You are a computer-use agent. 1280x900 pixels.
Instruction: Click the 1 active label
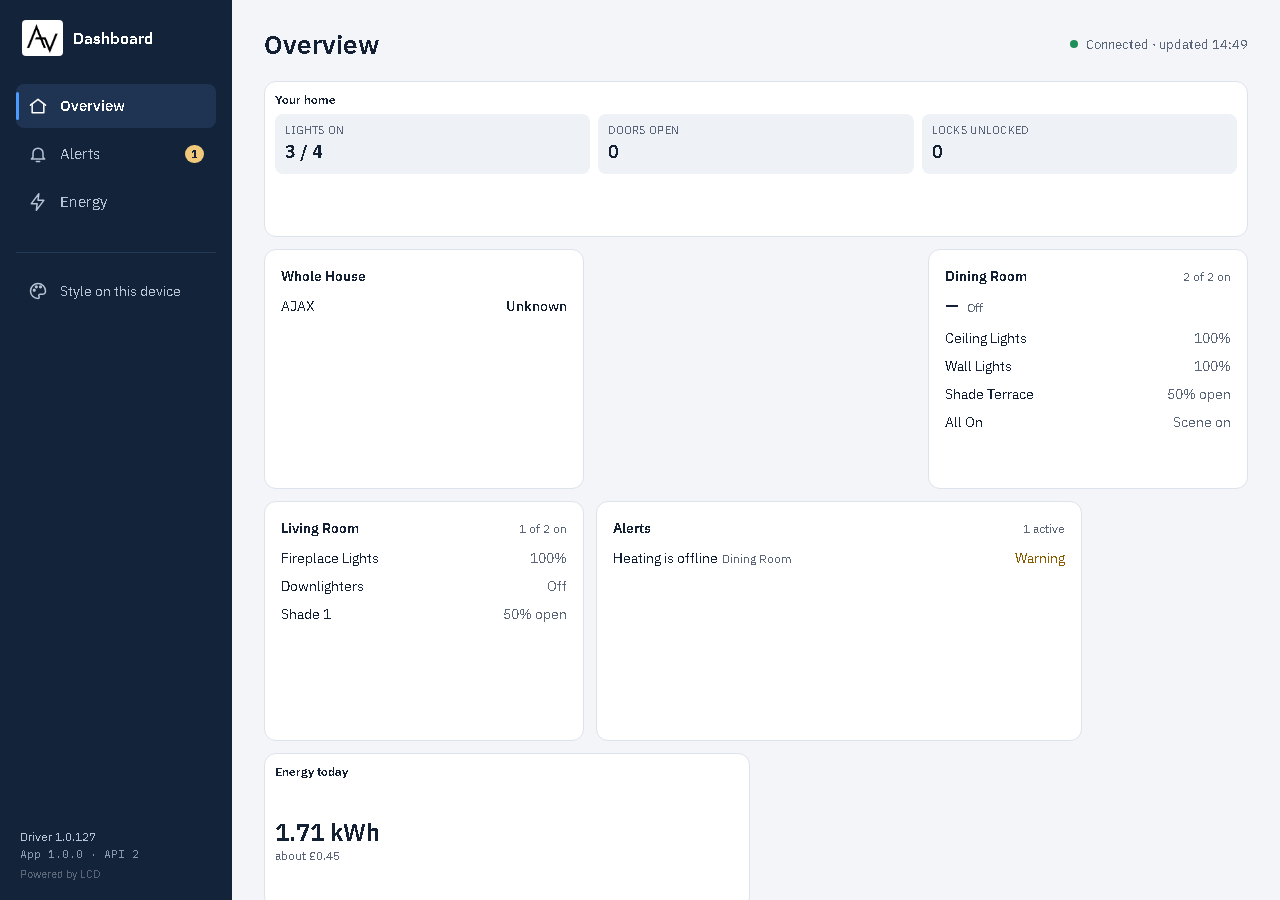[x=1044, y=529]
